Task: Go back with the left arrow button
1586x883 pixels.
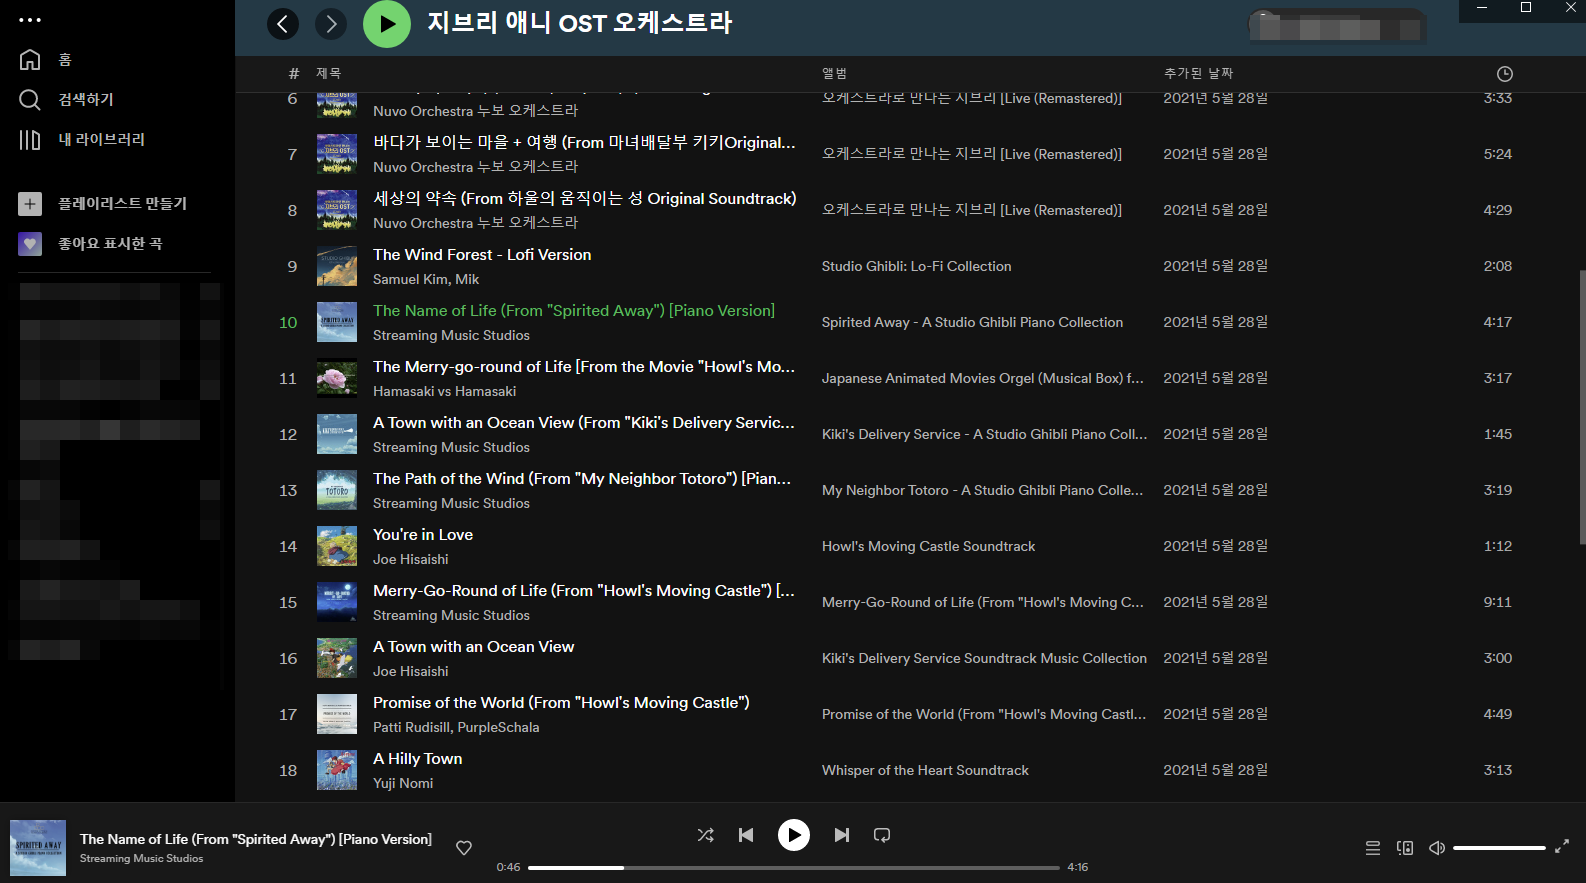Action: point(283,24)
